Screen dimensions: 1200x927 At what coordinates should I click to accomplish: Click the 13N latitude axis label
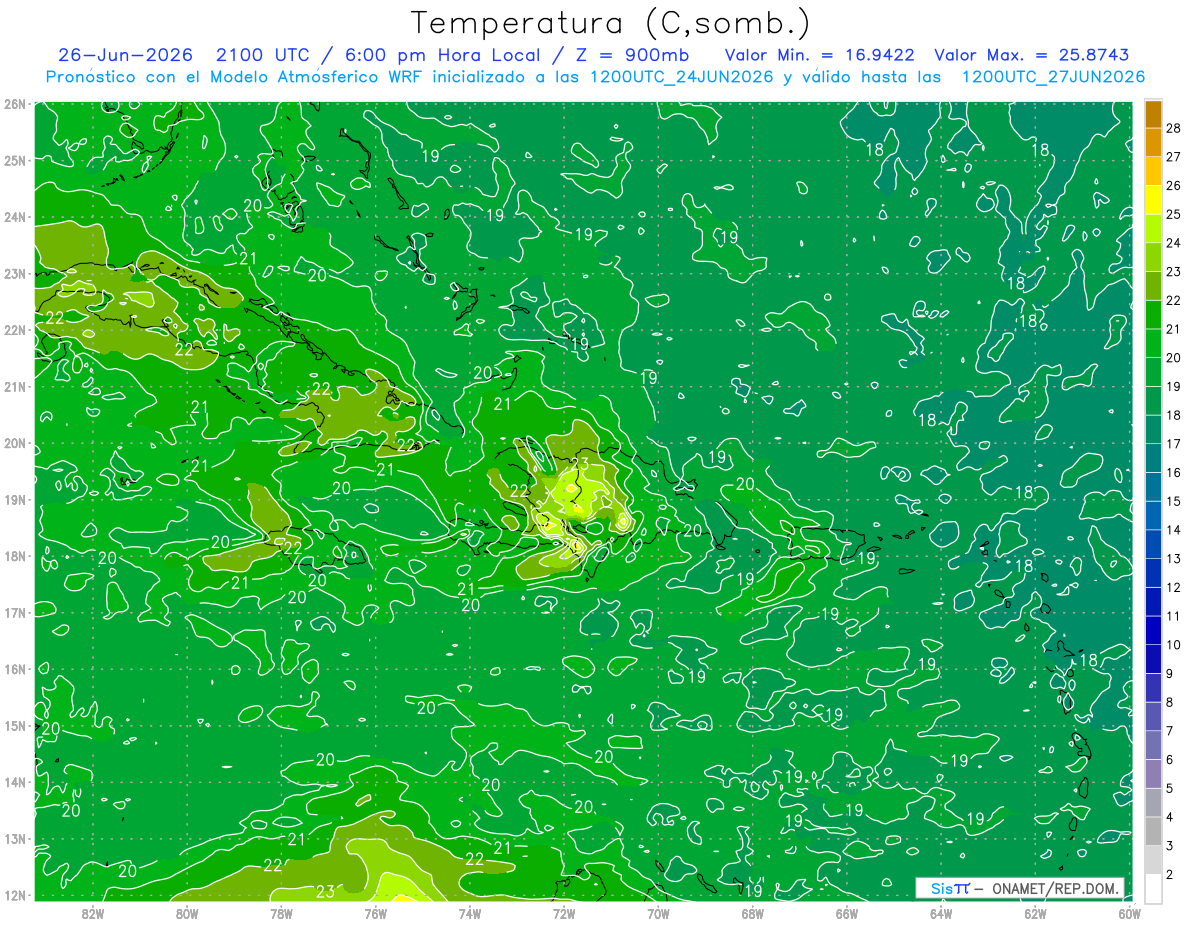tap(15, 838)
